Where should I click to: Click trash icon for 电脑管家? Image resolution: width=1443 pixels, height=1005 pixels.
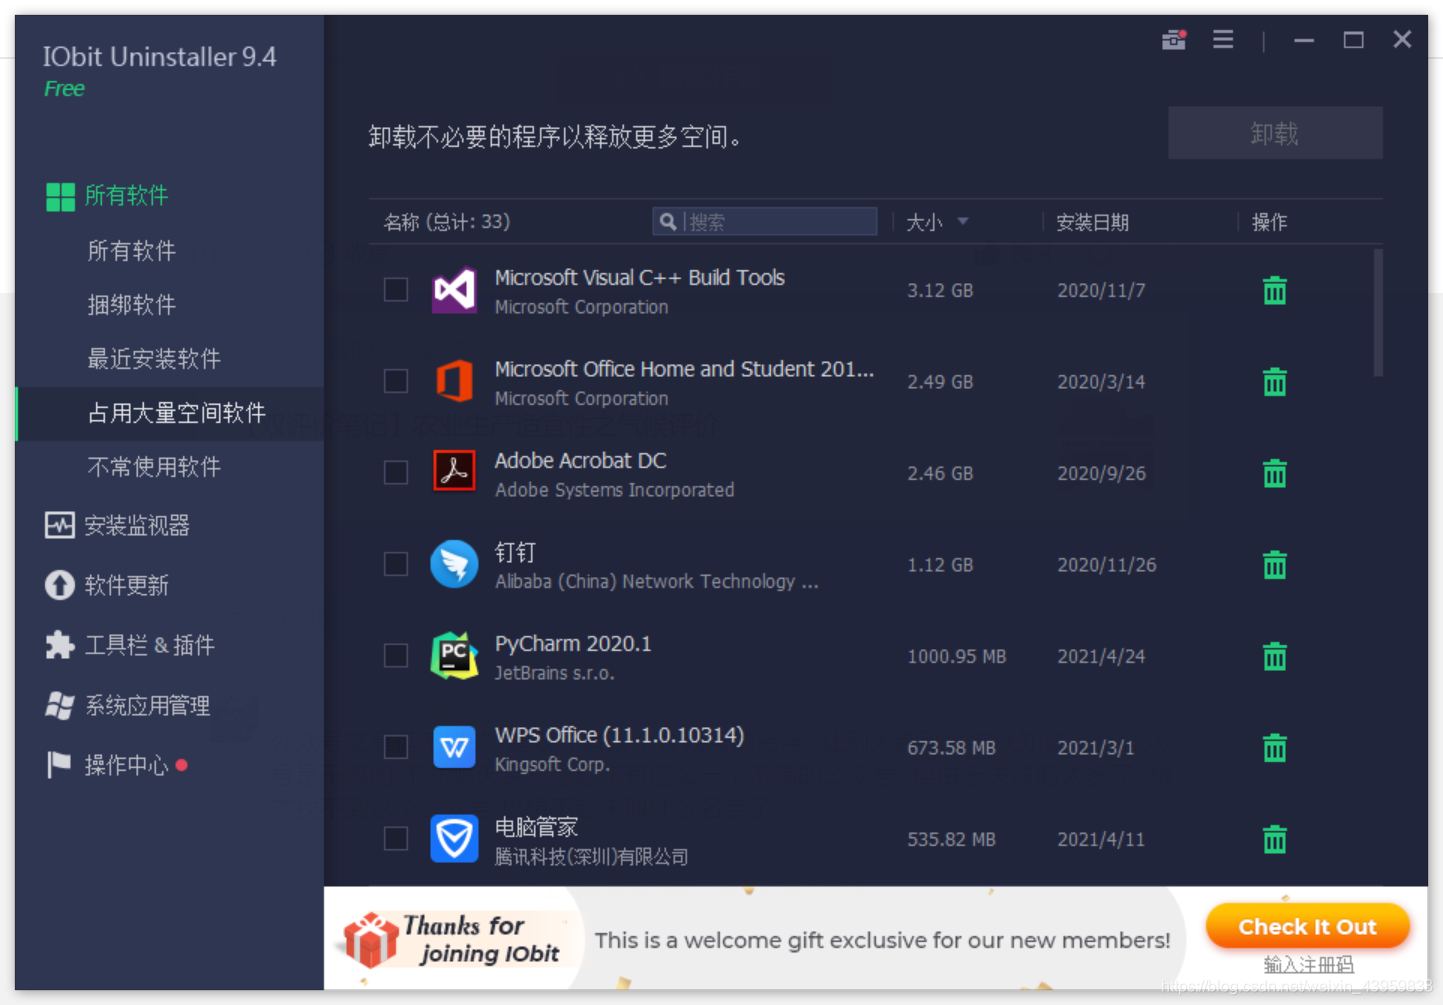pyautogui.click(x=1274, y=839)
